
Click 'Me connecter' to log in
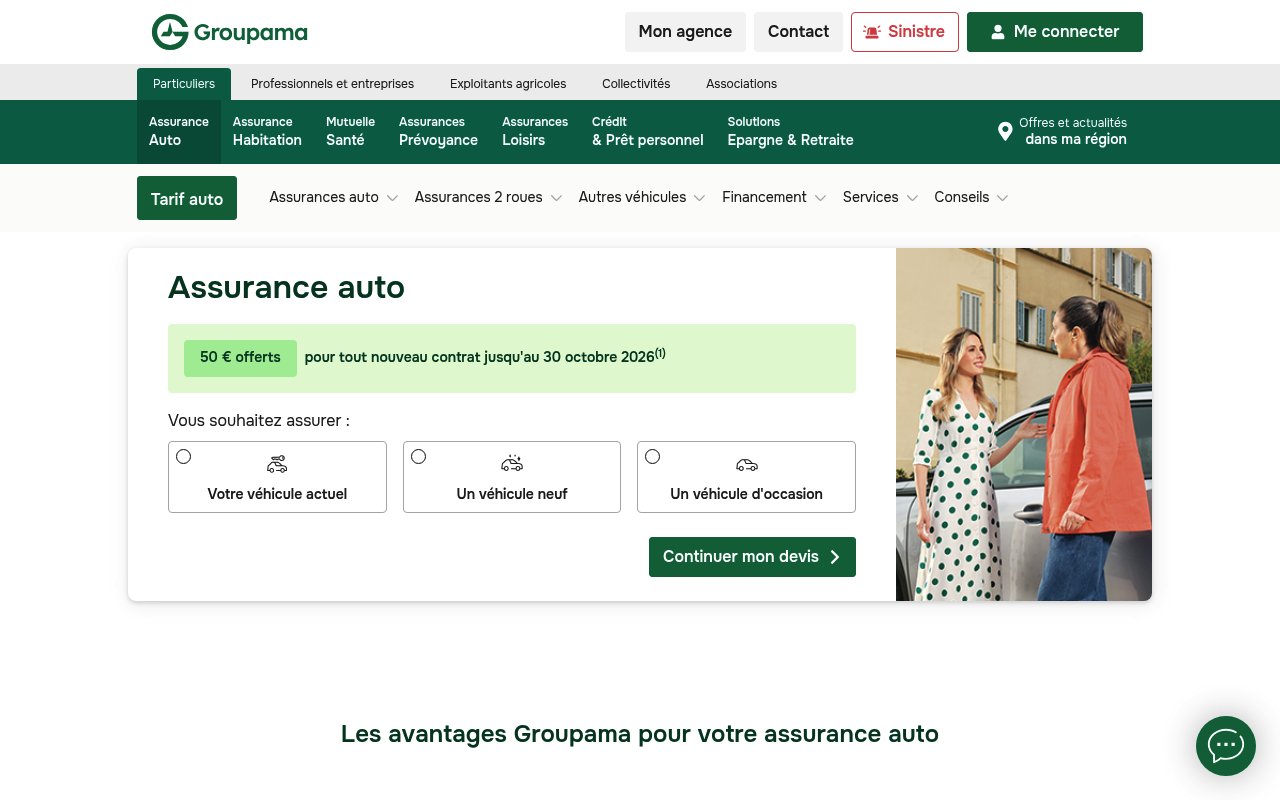click(1055, 32)
